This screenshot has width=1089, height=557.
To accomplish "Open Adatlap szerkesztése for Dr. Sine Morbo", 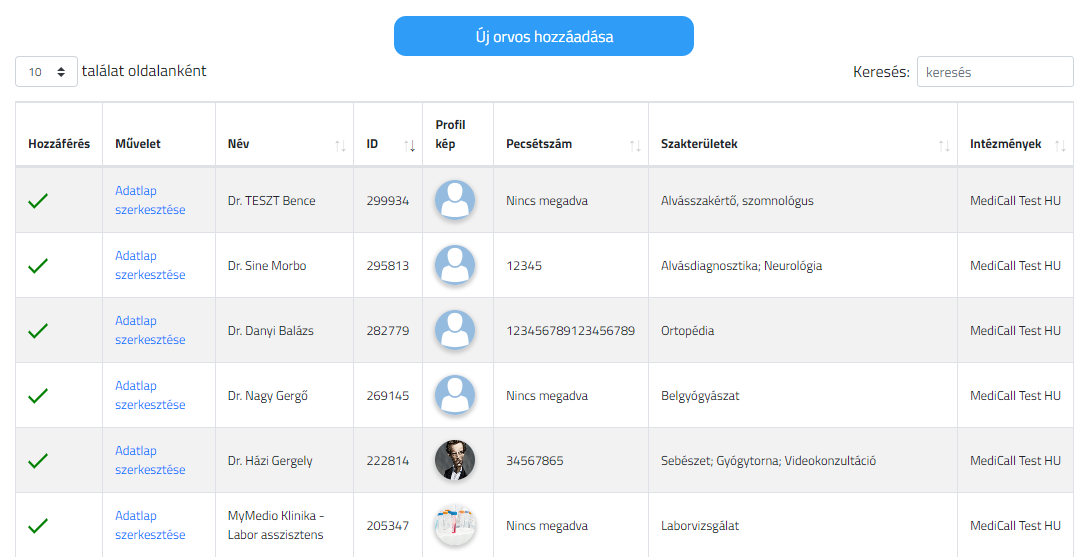I will (x=150, y=265).
